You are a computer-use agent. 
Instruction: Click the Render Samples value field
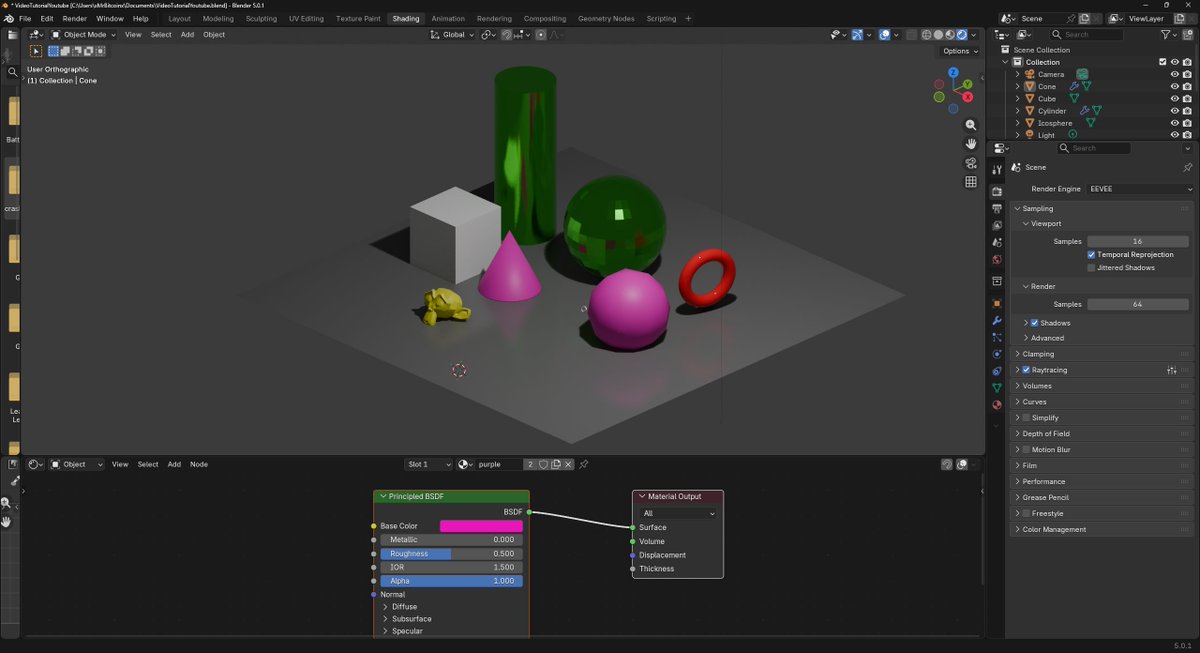[x=1138, y=304]
